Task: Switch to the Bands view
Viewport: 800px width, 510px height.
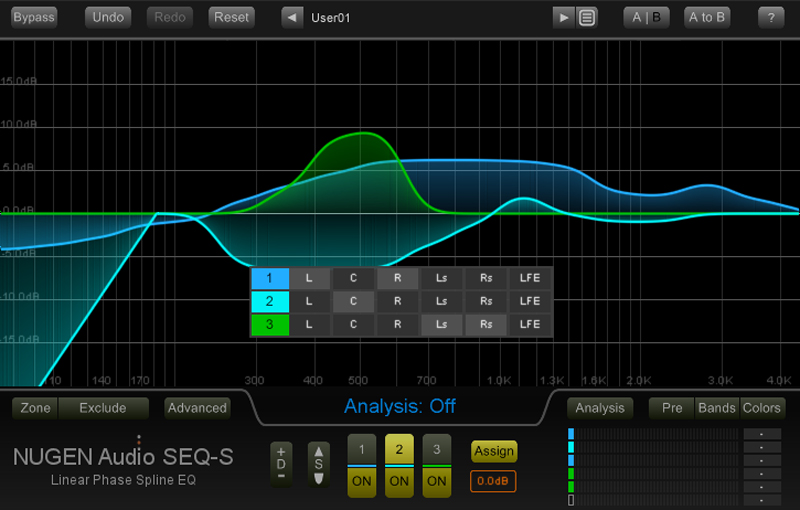Action: click(716, 408)
